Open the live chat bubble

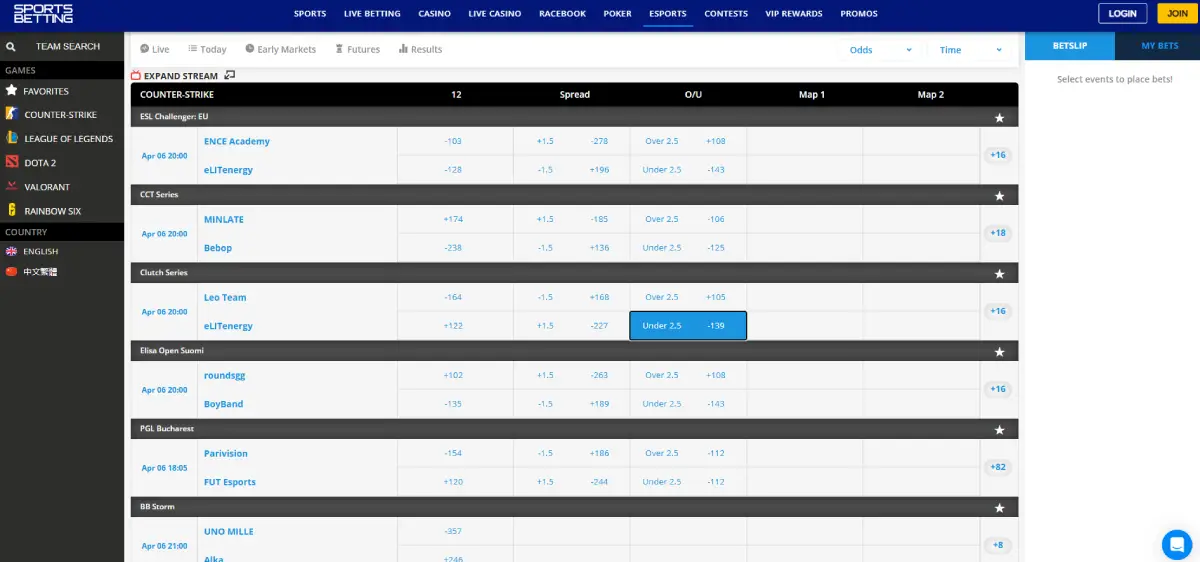pos(1177,545)
